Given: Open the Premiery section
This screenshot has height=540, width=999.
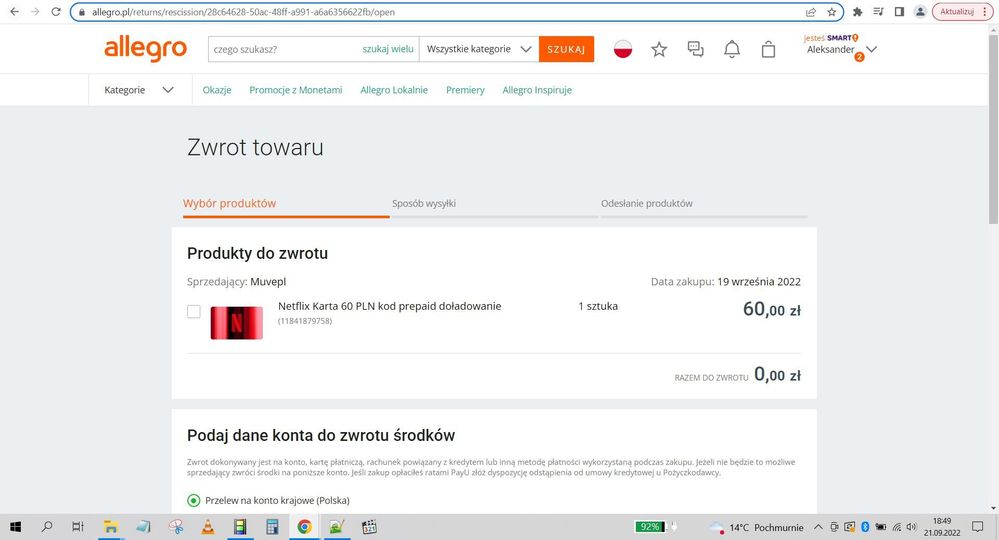Looking at the screenshot, I should coord(465,90).
